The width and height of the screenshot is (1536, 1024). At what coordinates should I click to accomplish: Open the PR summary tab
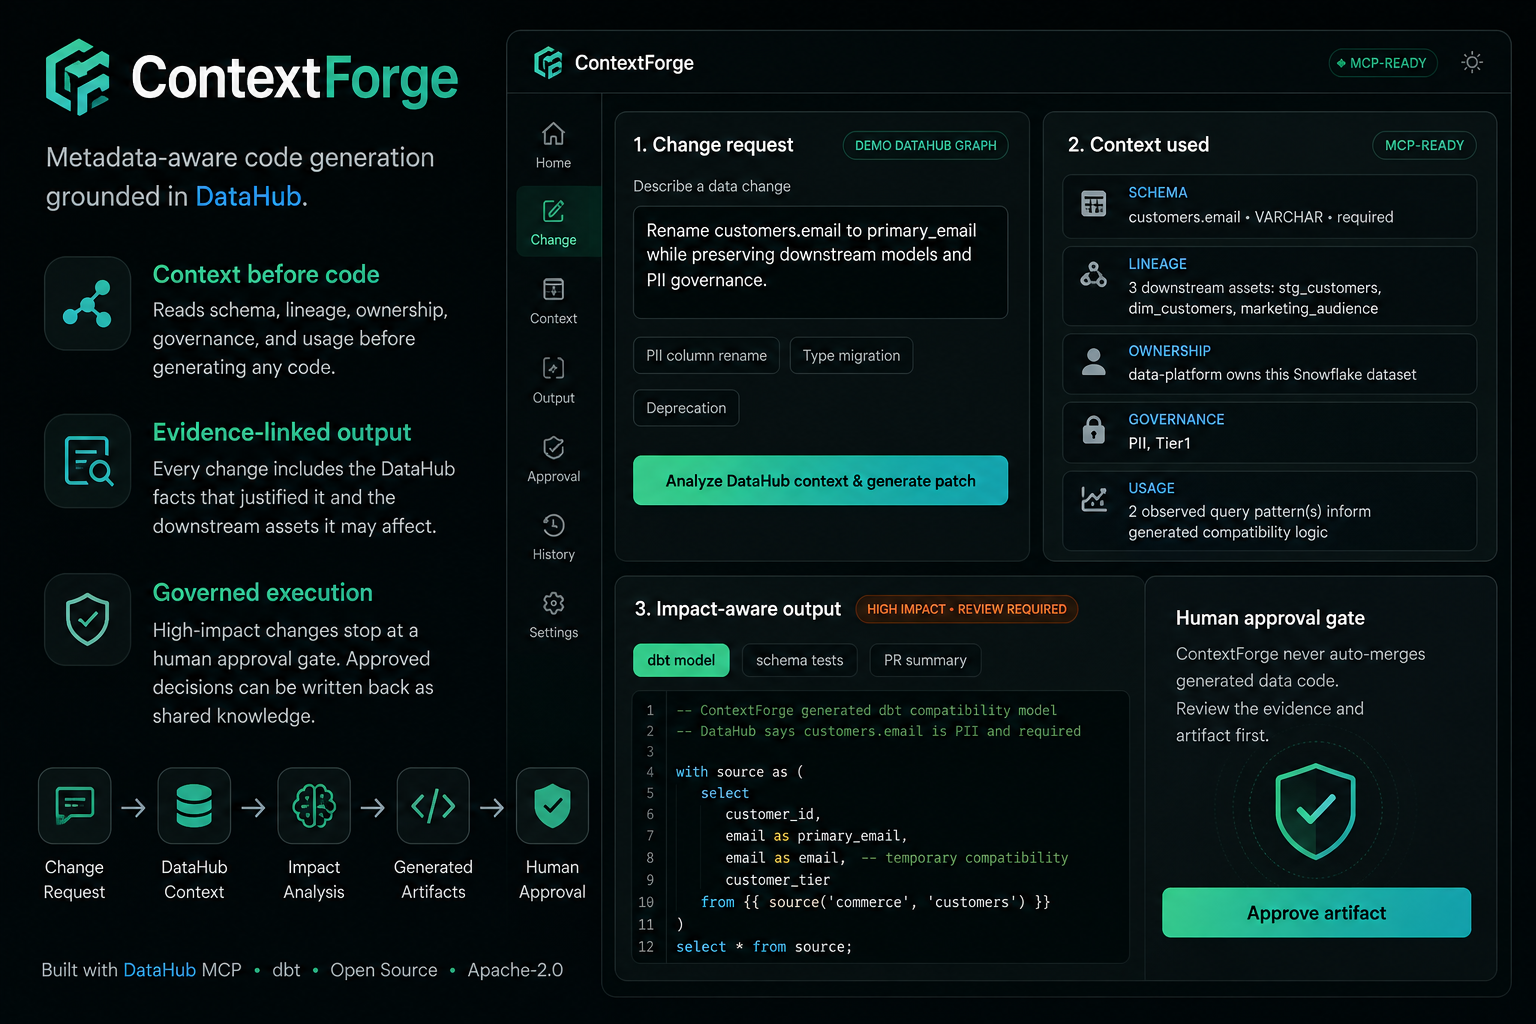pyautogui.click(x=925, y=660)
